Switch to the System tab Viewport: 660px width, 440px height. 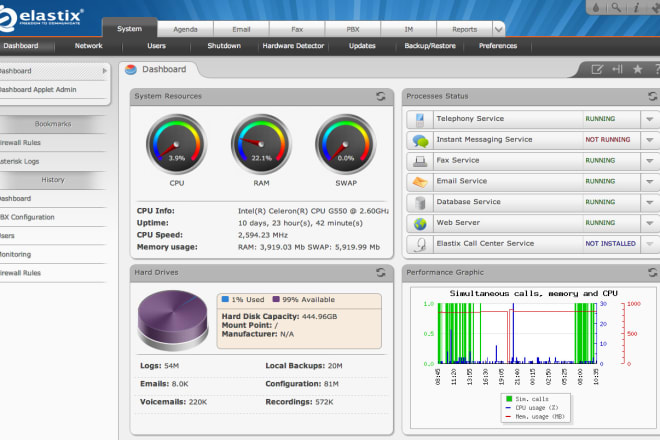(x=130, y=29)
